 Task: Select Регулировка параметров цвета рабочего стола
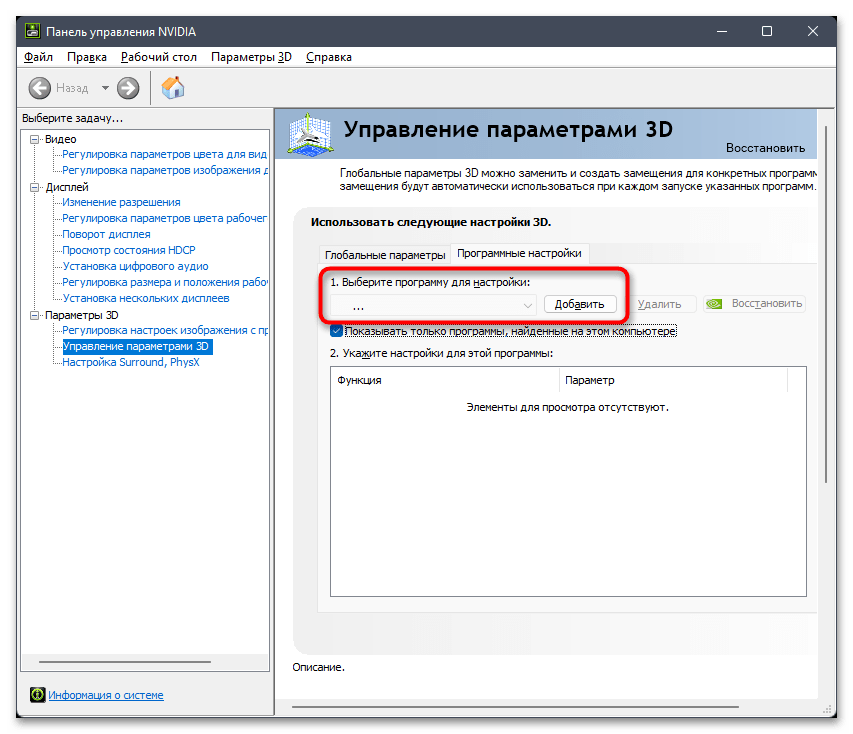[165, 218]
